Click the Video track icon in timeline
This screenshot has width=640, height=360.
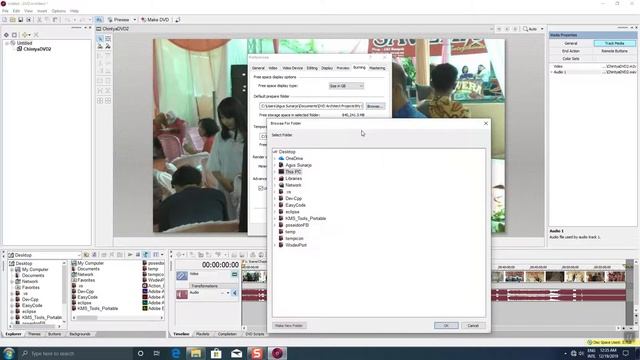(x=182, y=276)
